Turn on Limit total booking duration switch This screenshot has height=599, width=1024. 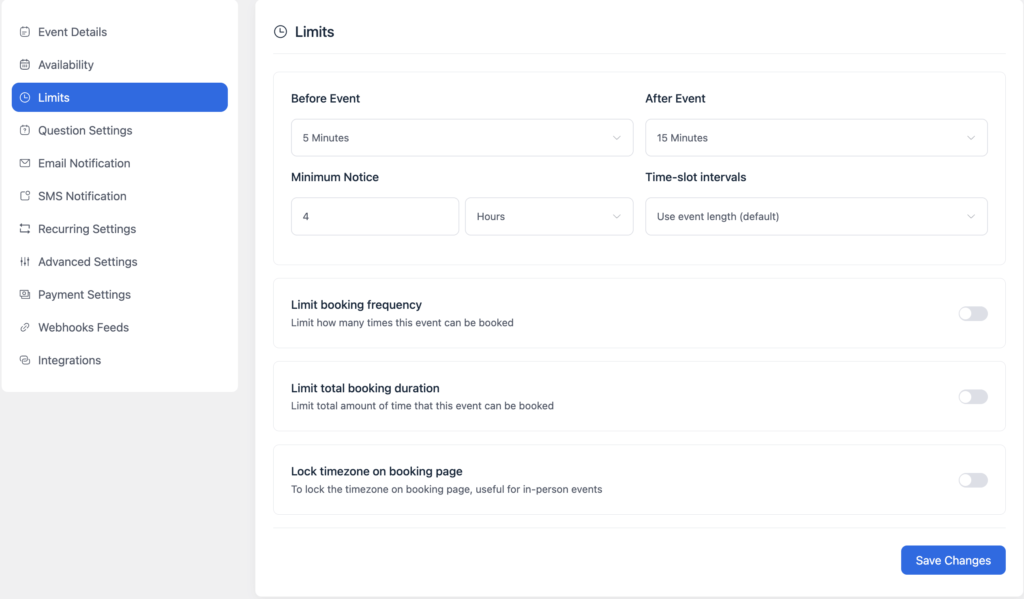pos(972,397)
